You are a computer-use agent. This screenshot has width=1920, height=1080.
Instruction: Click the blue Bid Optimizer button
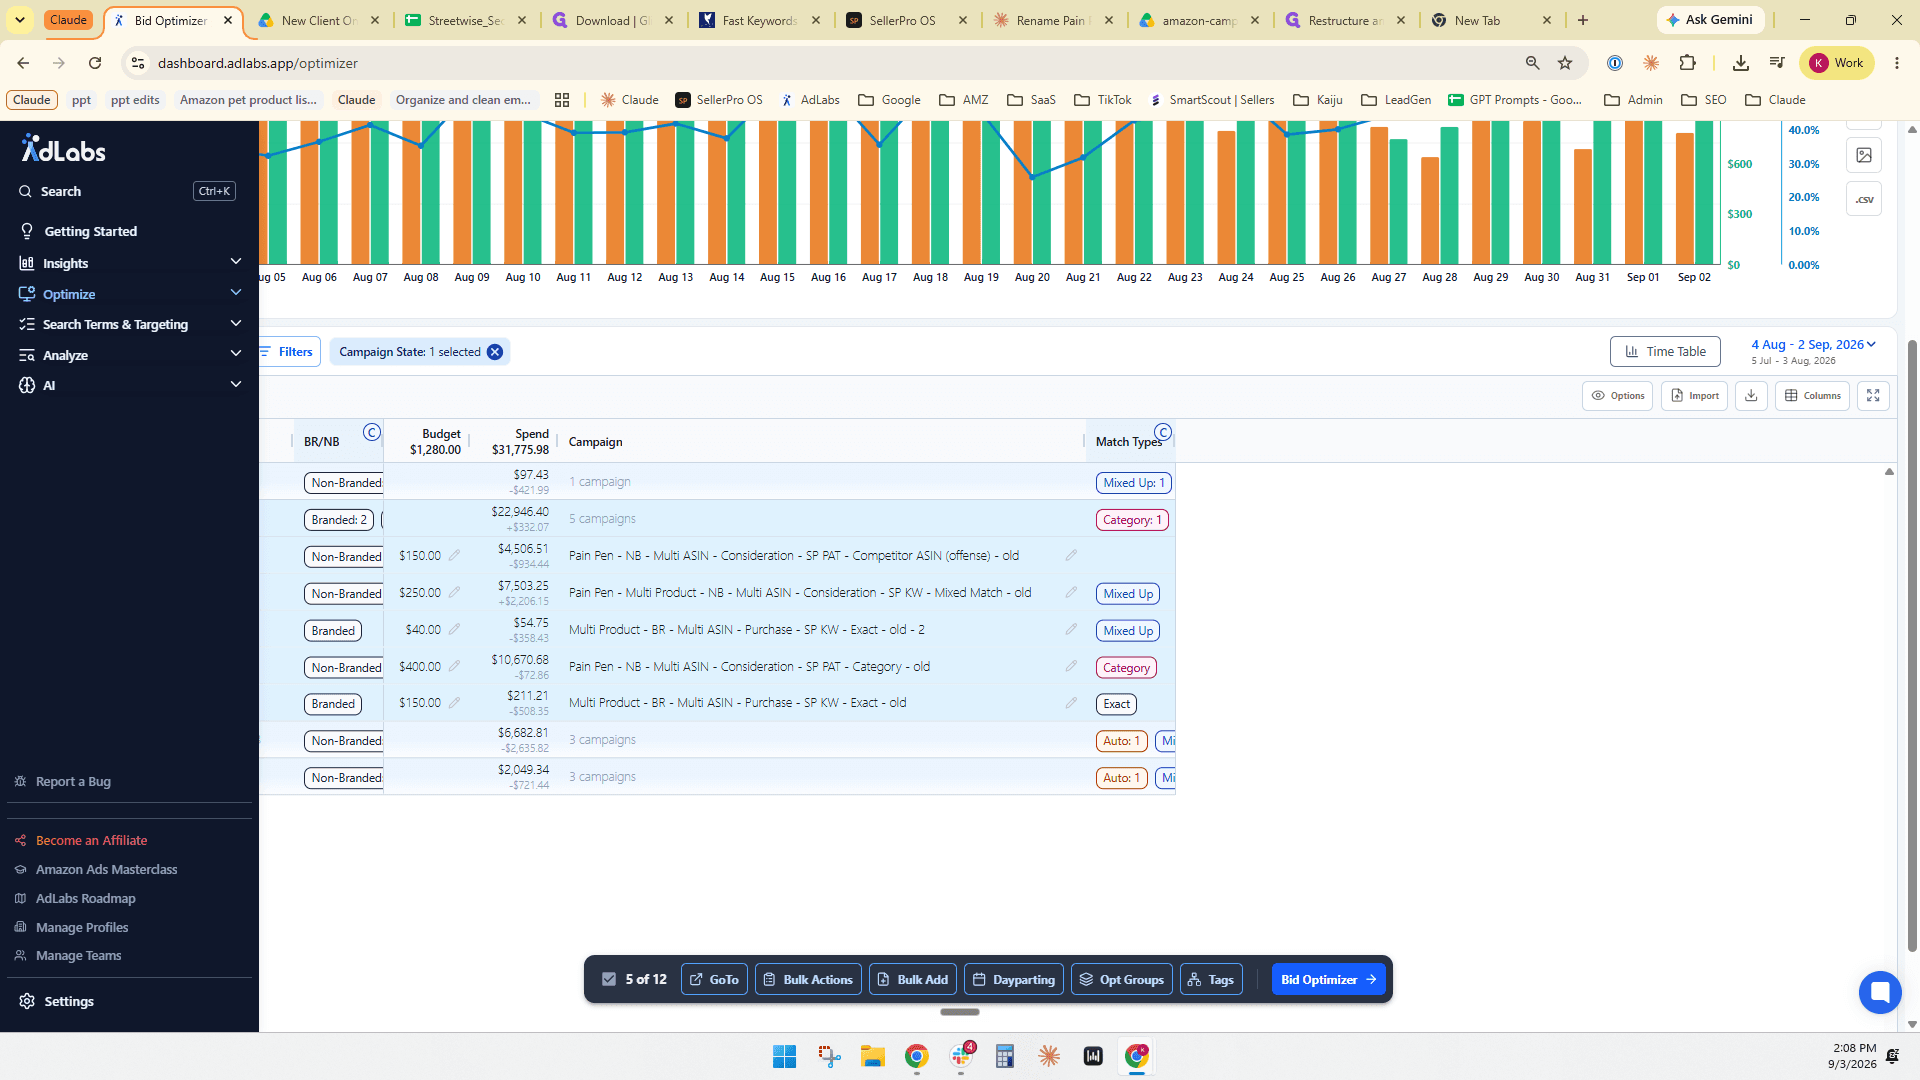click(x=1328, y=979)
